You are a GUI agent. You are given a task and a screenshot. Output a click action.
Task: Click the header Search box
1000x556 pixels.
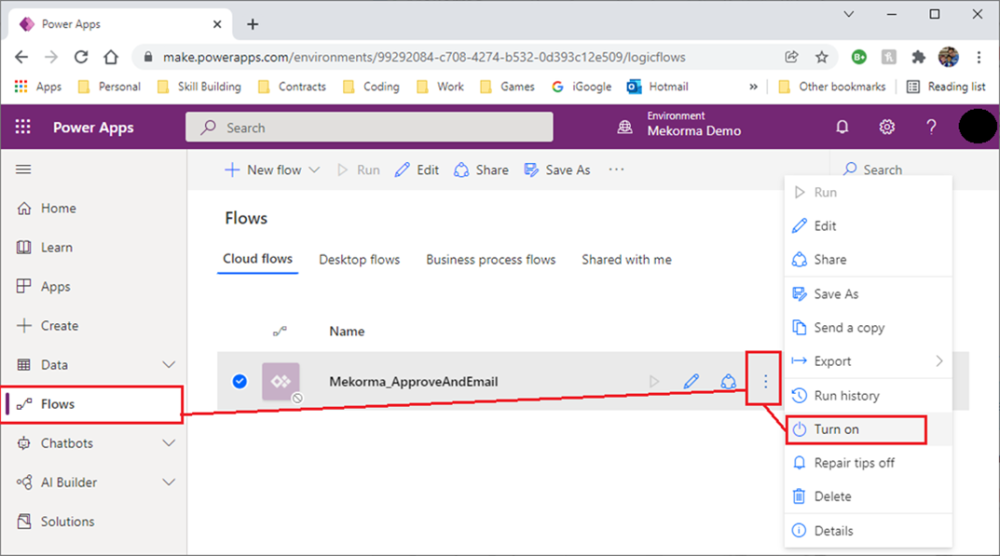[x=369, y=128]
